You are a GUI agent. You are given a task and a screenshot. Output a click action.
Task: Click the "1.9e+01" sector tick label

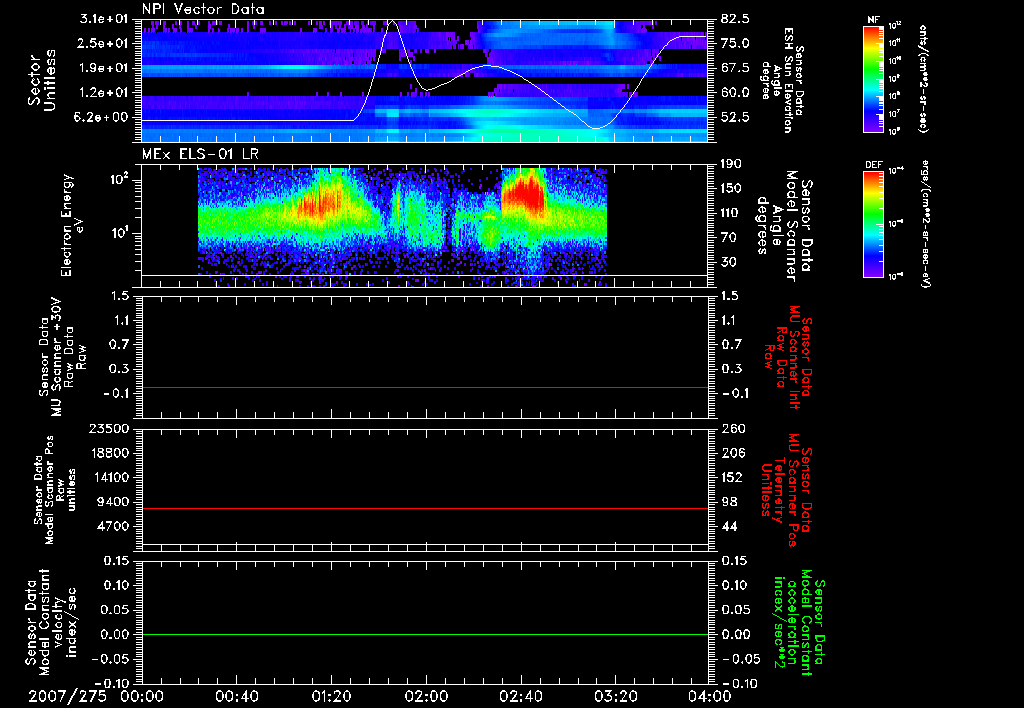coord(105,68)
